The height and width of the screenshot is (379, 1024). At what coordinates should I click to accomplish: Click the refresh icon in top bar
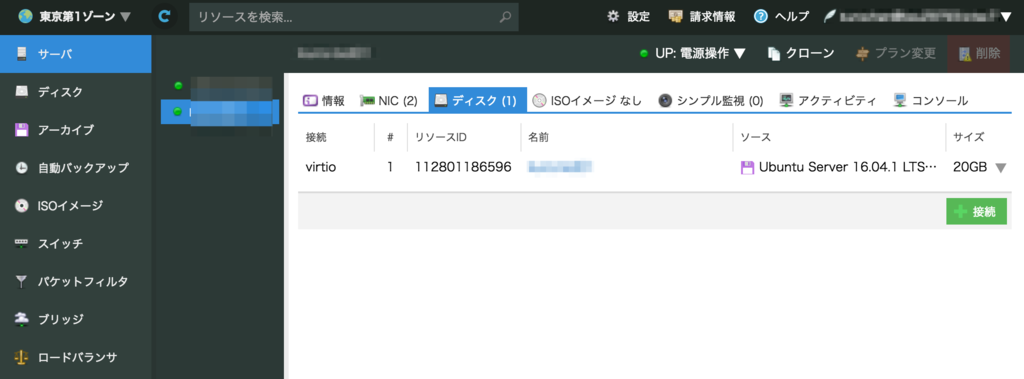pyautogui.click(x=166, y=17)
